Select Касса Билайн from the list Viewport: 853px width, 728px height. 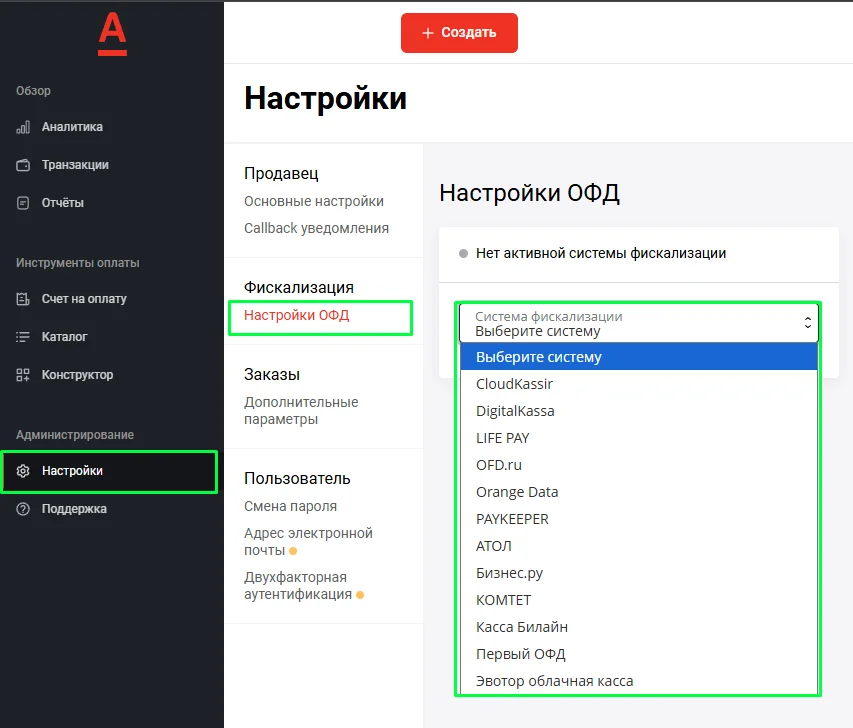(639, 627)
